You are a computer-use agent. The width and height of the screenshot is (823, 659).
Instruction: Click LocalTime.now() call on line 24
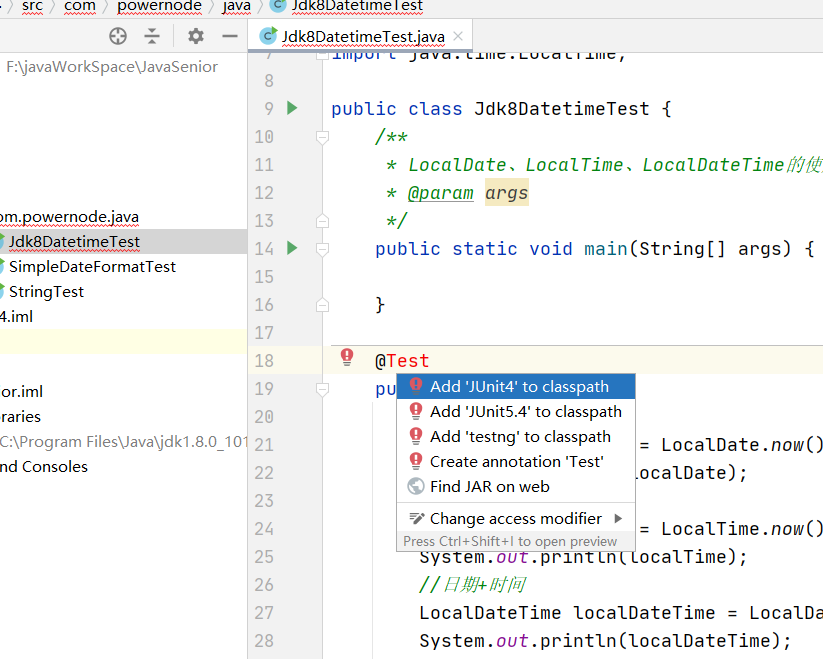[742, 529]
